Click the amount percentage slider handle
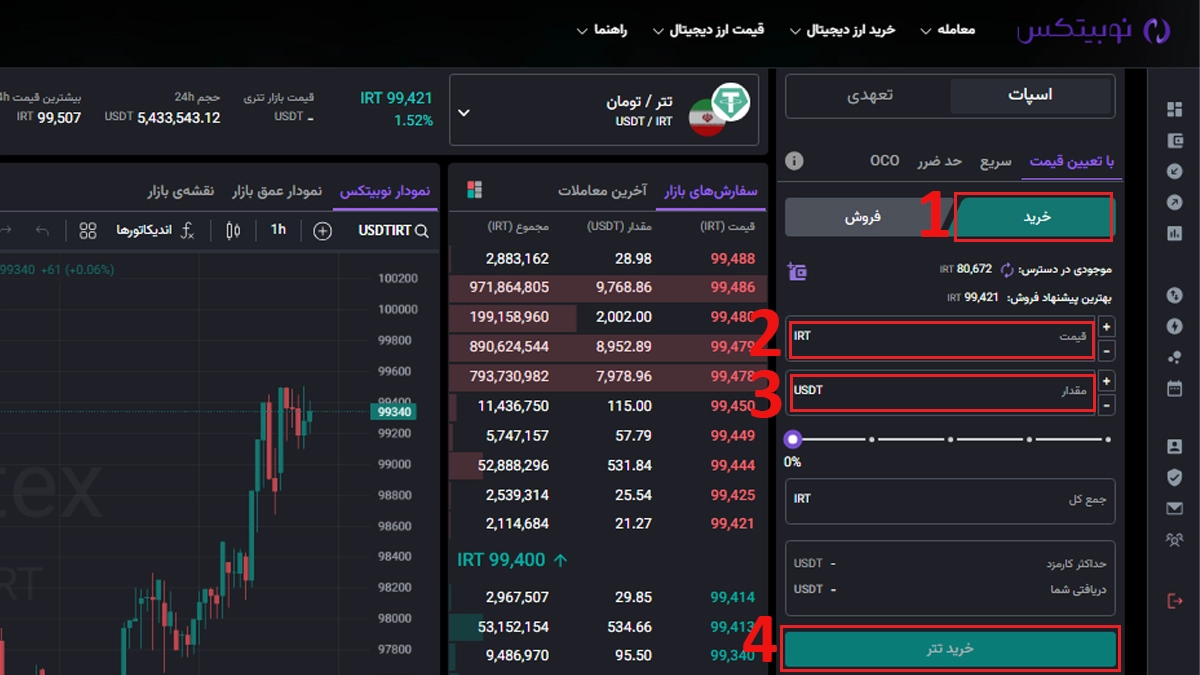This screenshot has width=1200, height=675. point(793,439)
